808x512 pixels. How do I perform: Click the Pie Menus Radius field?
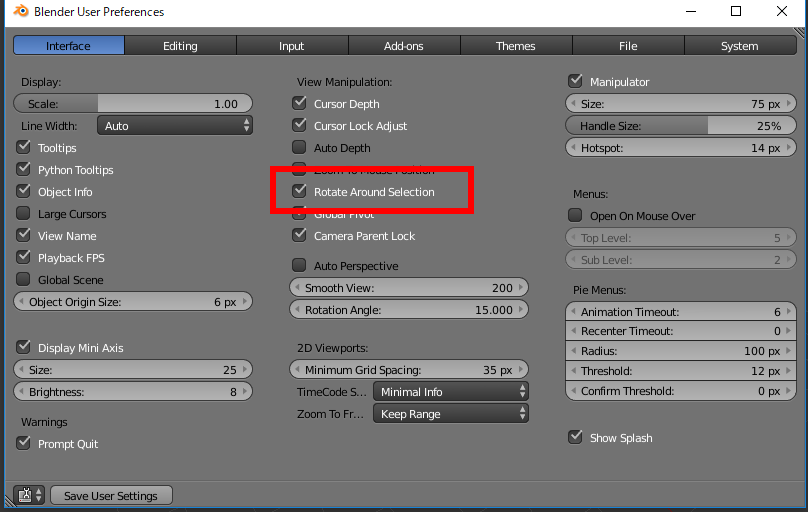[x=681, y=351]
